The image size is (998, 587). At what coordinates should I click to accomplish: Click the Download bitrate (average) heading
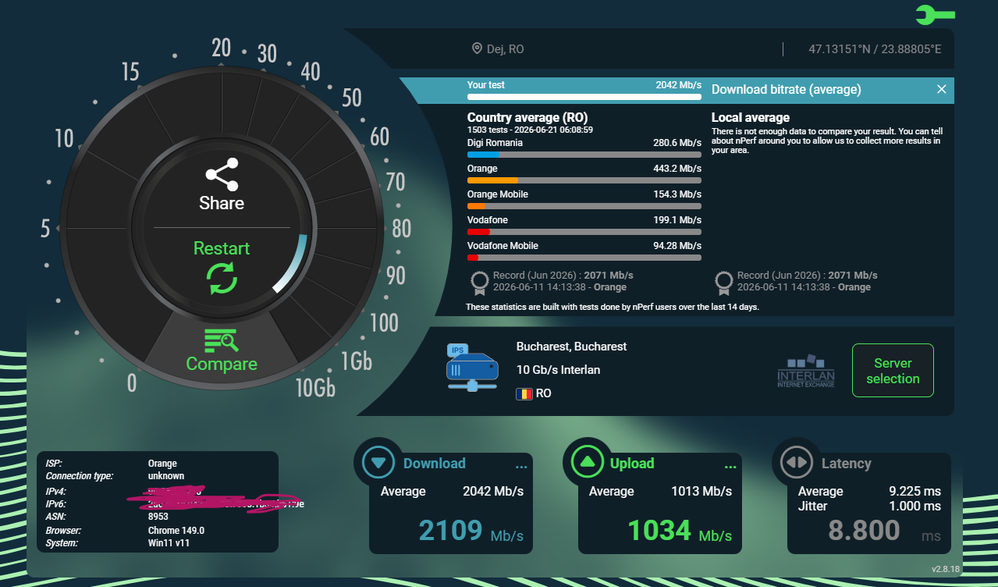pyautogui.click(x=786, y=90)
